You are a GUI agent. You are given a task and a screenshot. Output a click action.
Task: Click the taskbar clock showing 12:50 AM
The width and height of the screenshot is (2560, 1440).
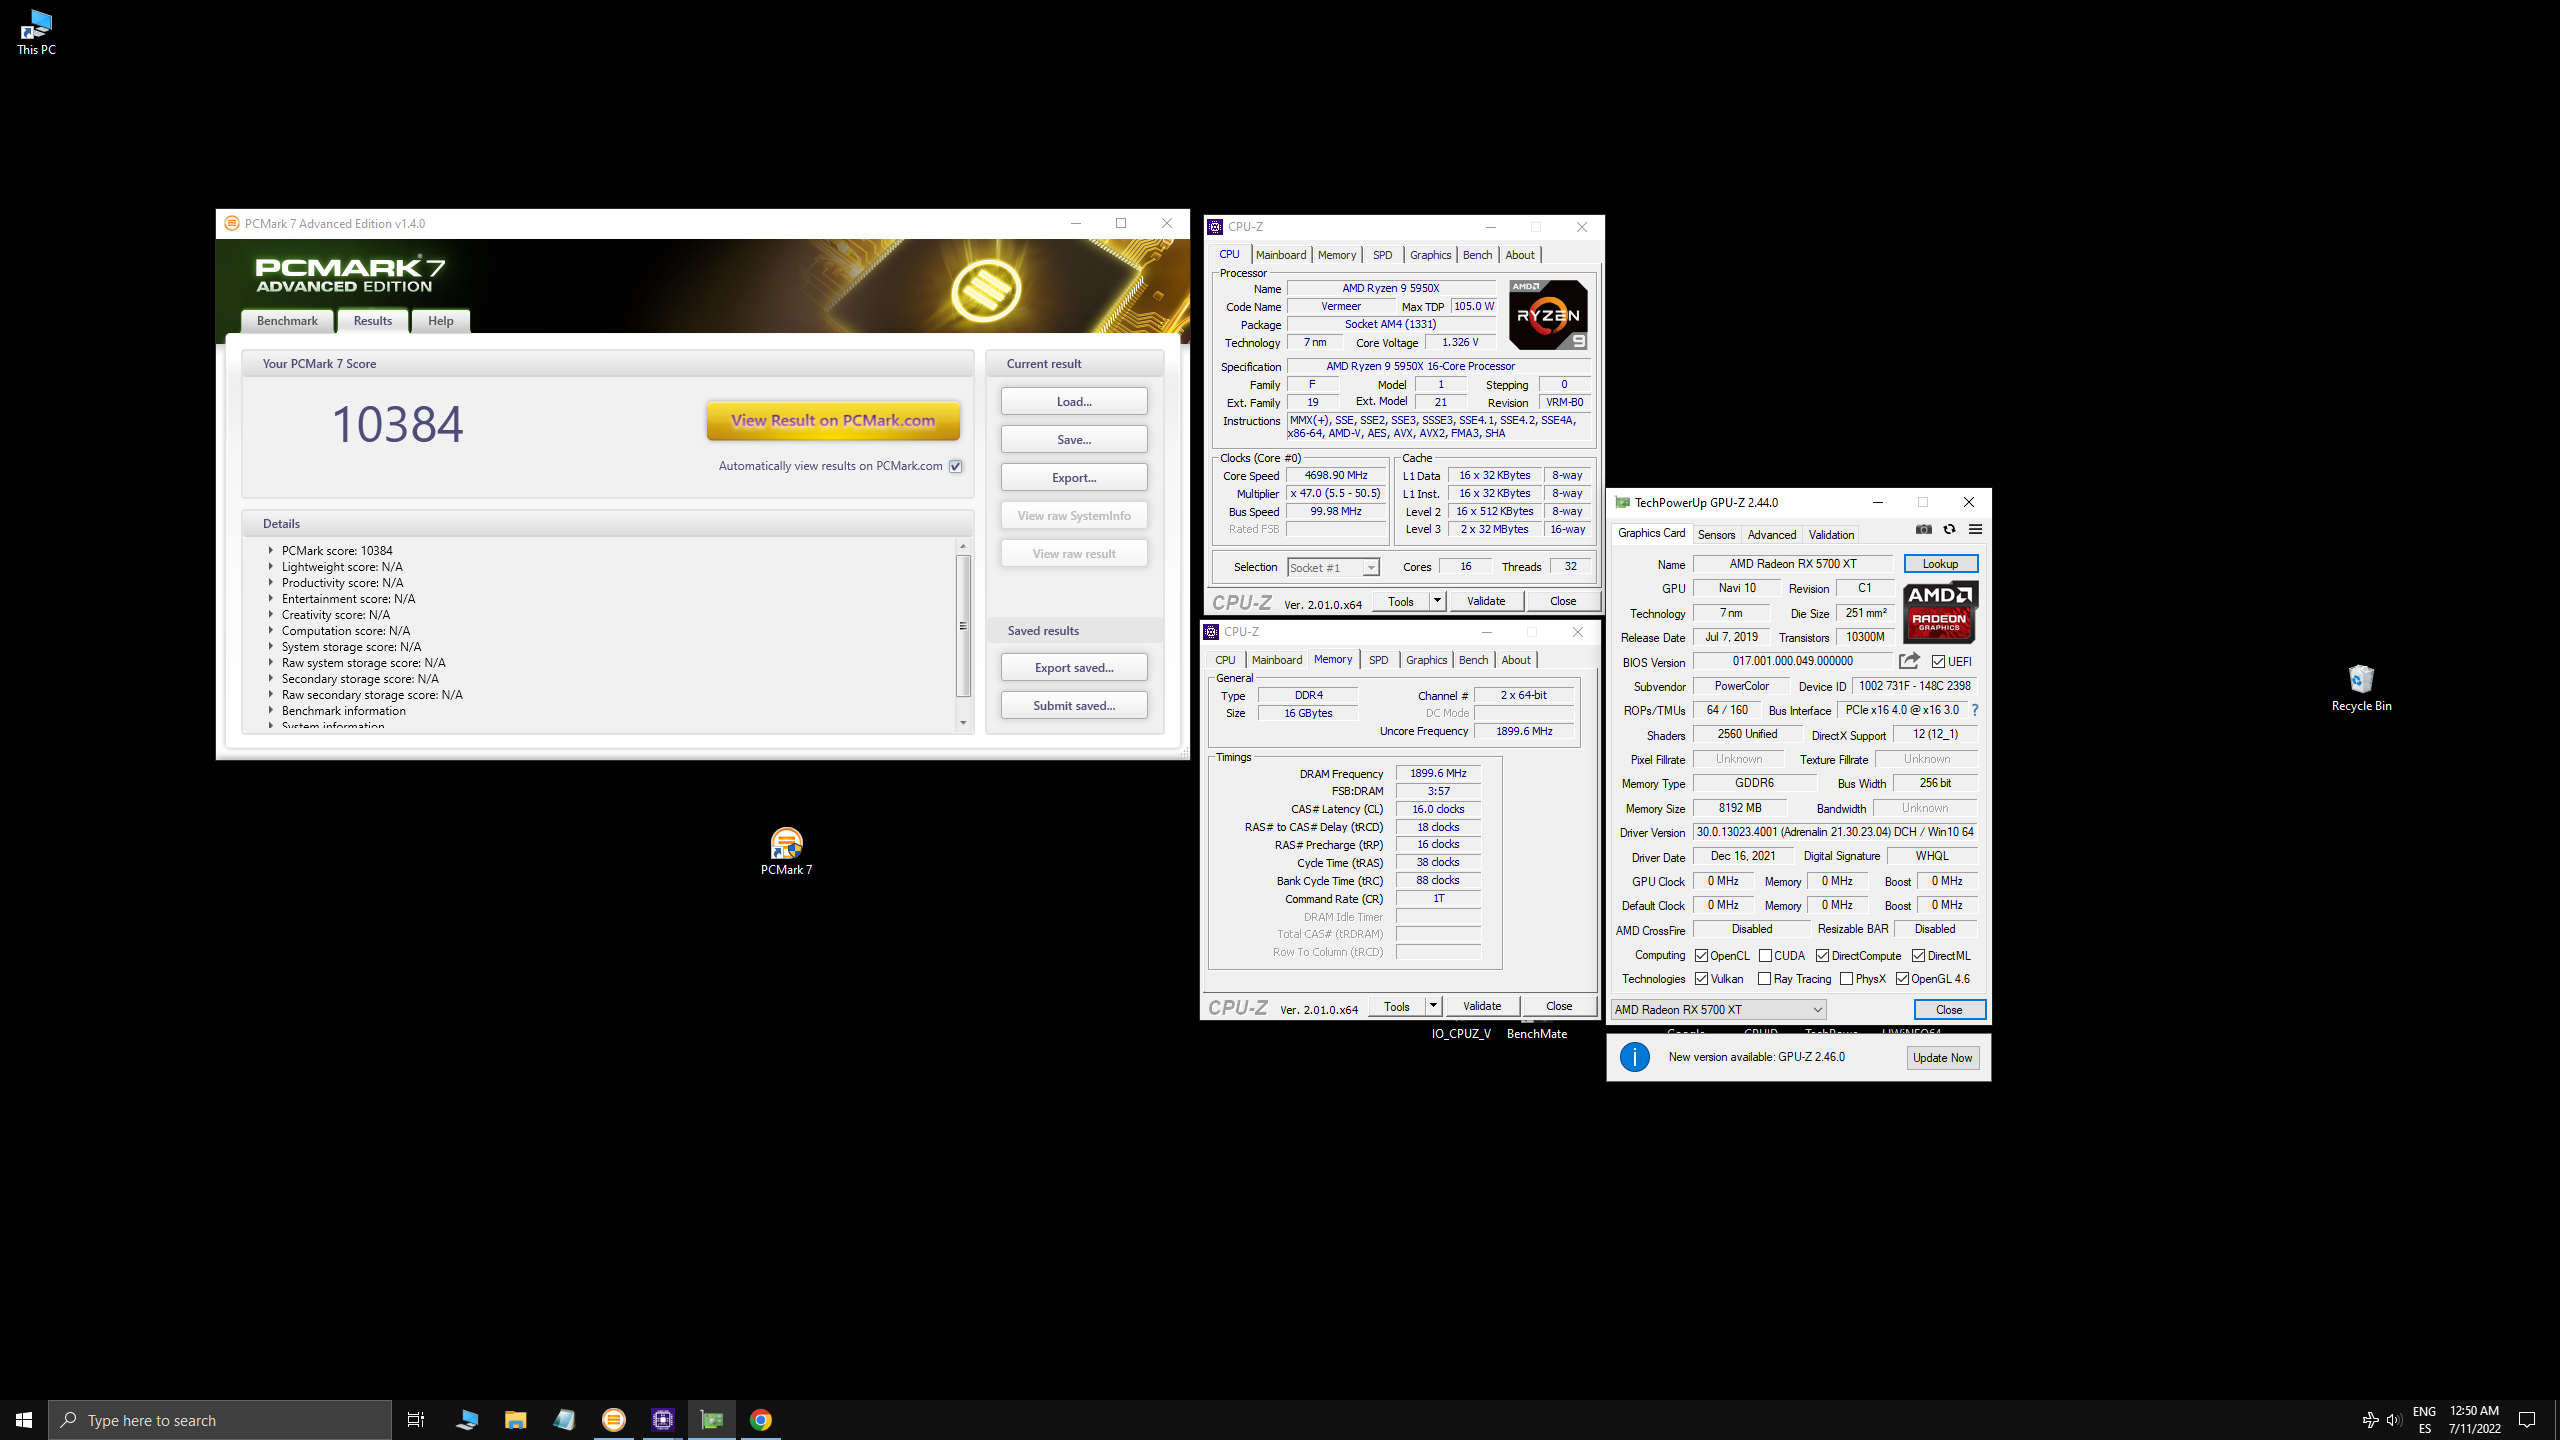click(x=2474, y=1420)
